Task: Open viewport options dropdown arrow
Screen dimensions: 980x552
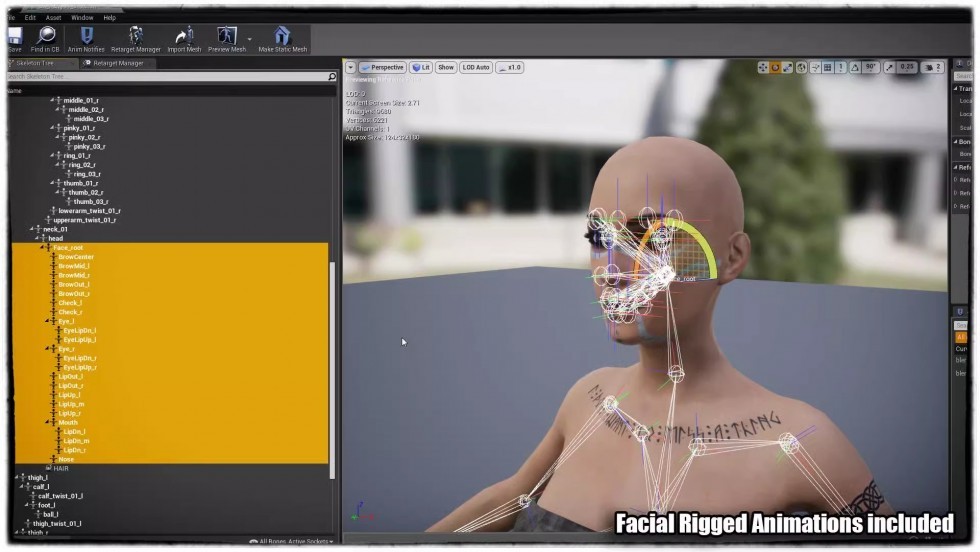Action: point(351,68)
